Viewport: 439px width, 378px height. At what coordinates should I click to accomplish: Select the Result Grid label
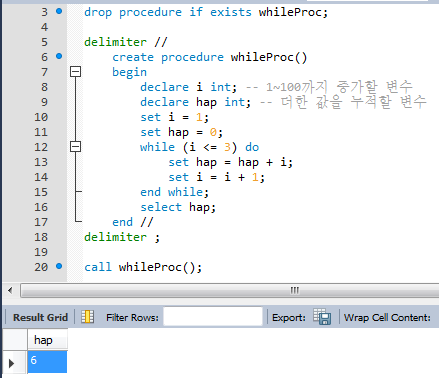coord(40,317)
